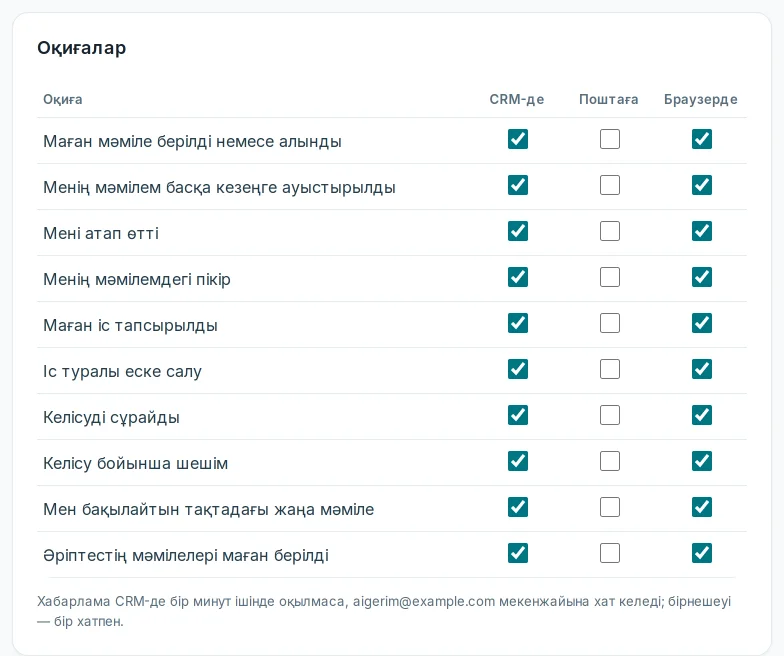Disable Браузерде for 'Іс туралы еске салу'
This screenshot has width=784, height=656.
702,369
